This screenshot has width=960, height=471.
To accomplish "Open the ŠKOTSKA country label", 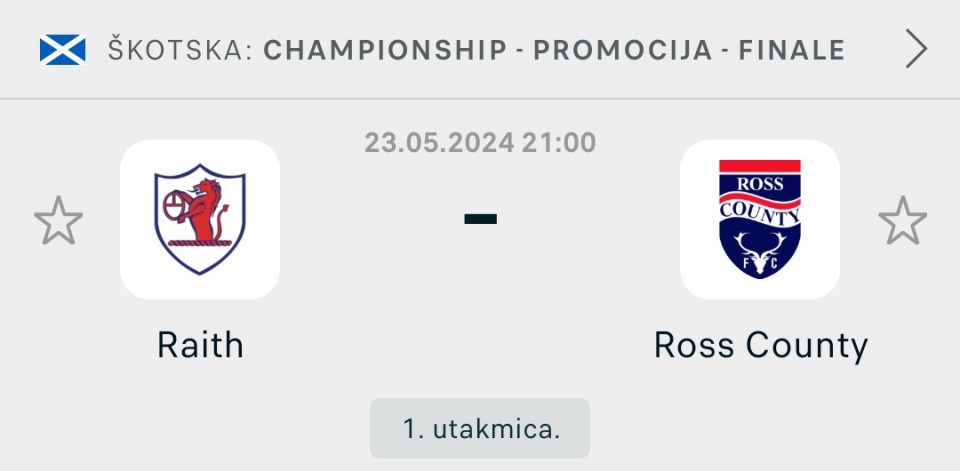I will pos(181,50).
